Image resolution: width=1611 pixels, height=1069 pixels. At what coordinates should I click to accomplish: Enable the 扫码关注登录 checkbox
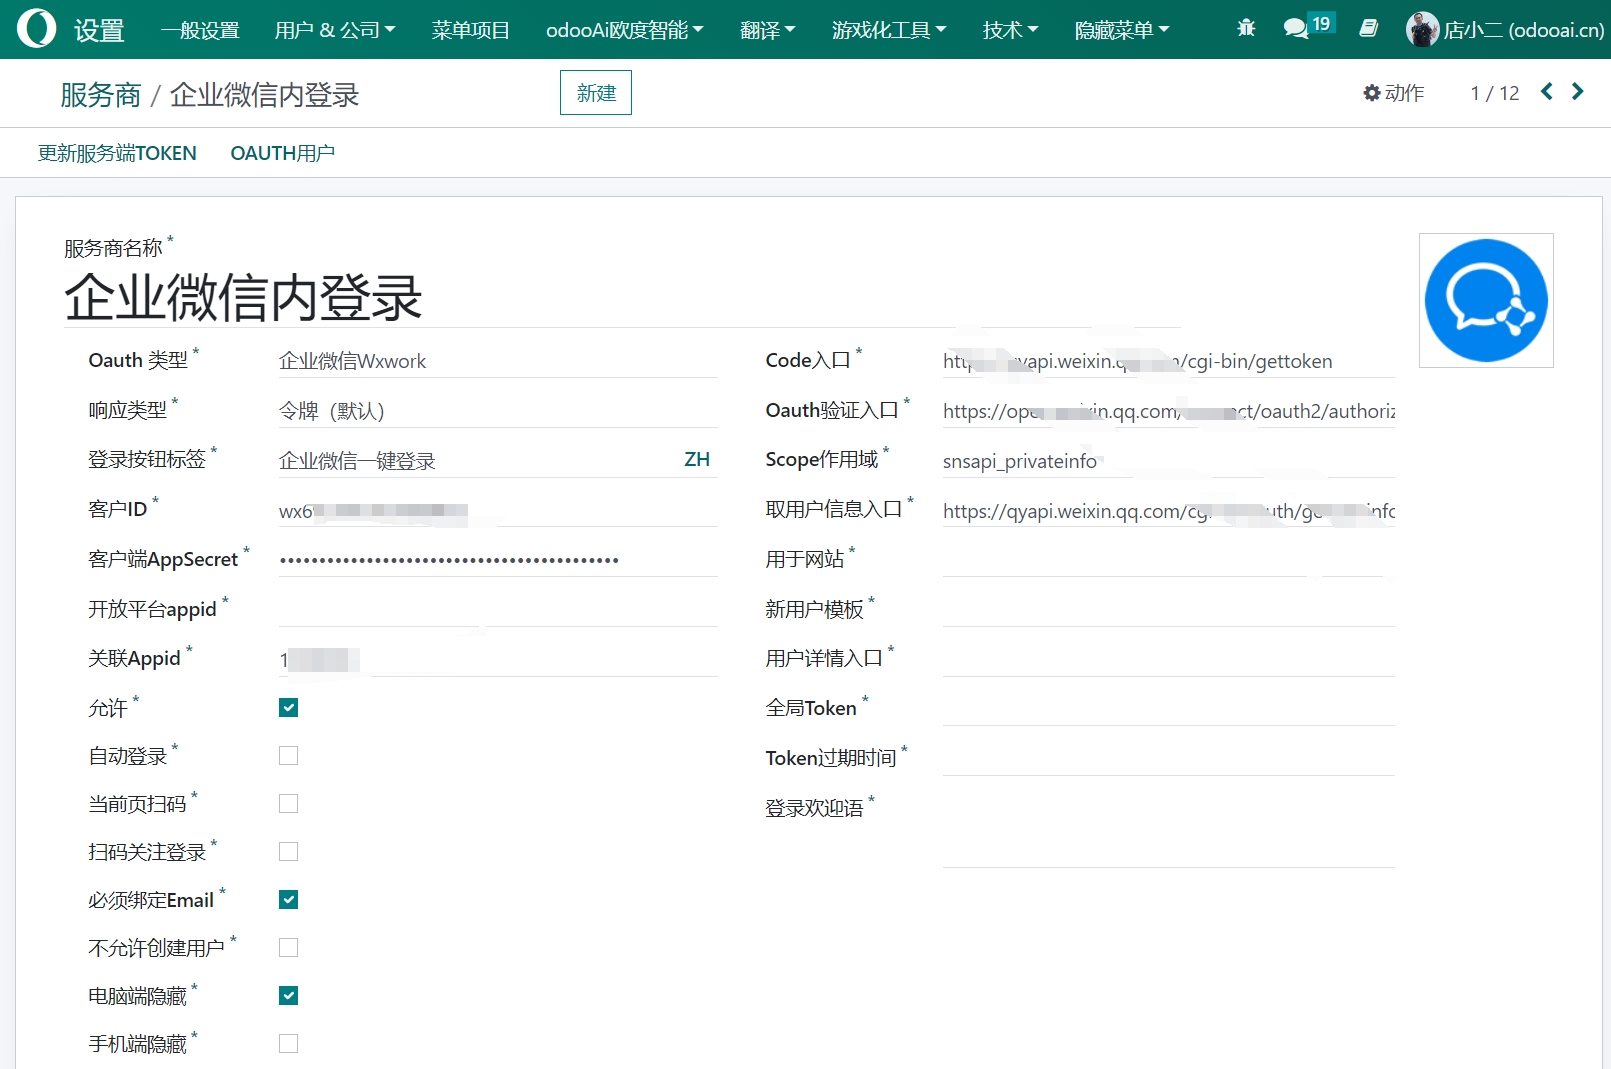(x=288, y=852)
